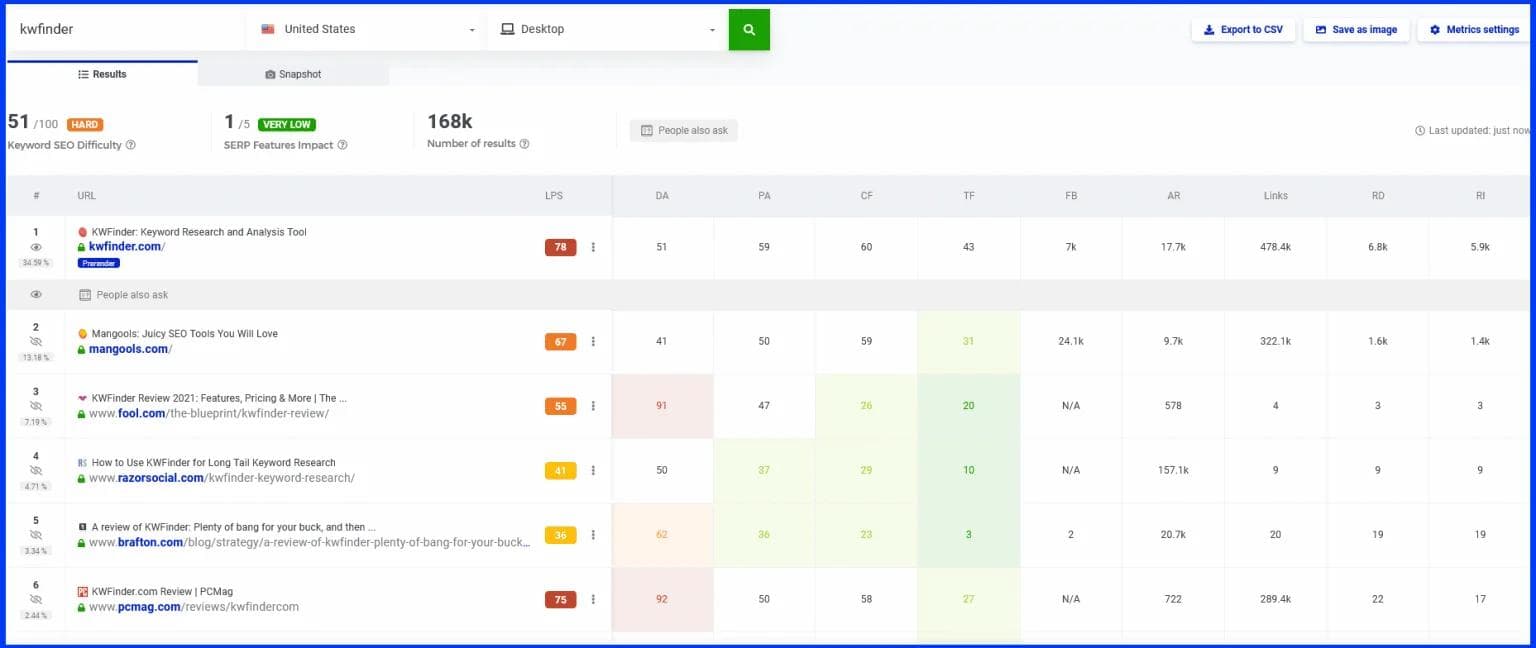Image resolution: width=1536 pixels, height=648 pixels.
Task: Open the kwfinder.com/ link
Action: coord(127,247)
